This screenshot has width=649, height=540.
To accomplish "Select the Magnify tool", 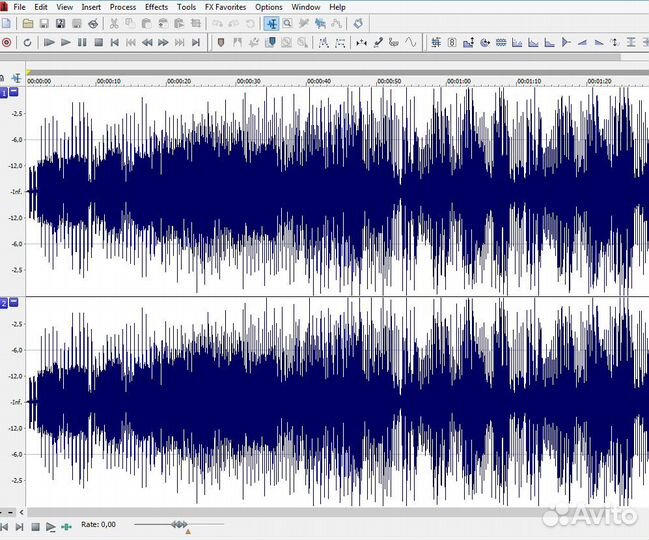I will click(288, 22).
